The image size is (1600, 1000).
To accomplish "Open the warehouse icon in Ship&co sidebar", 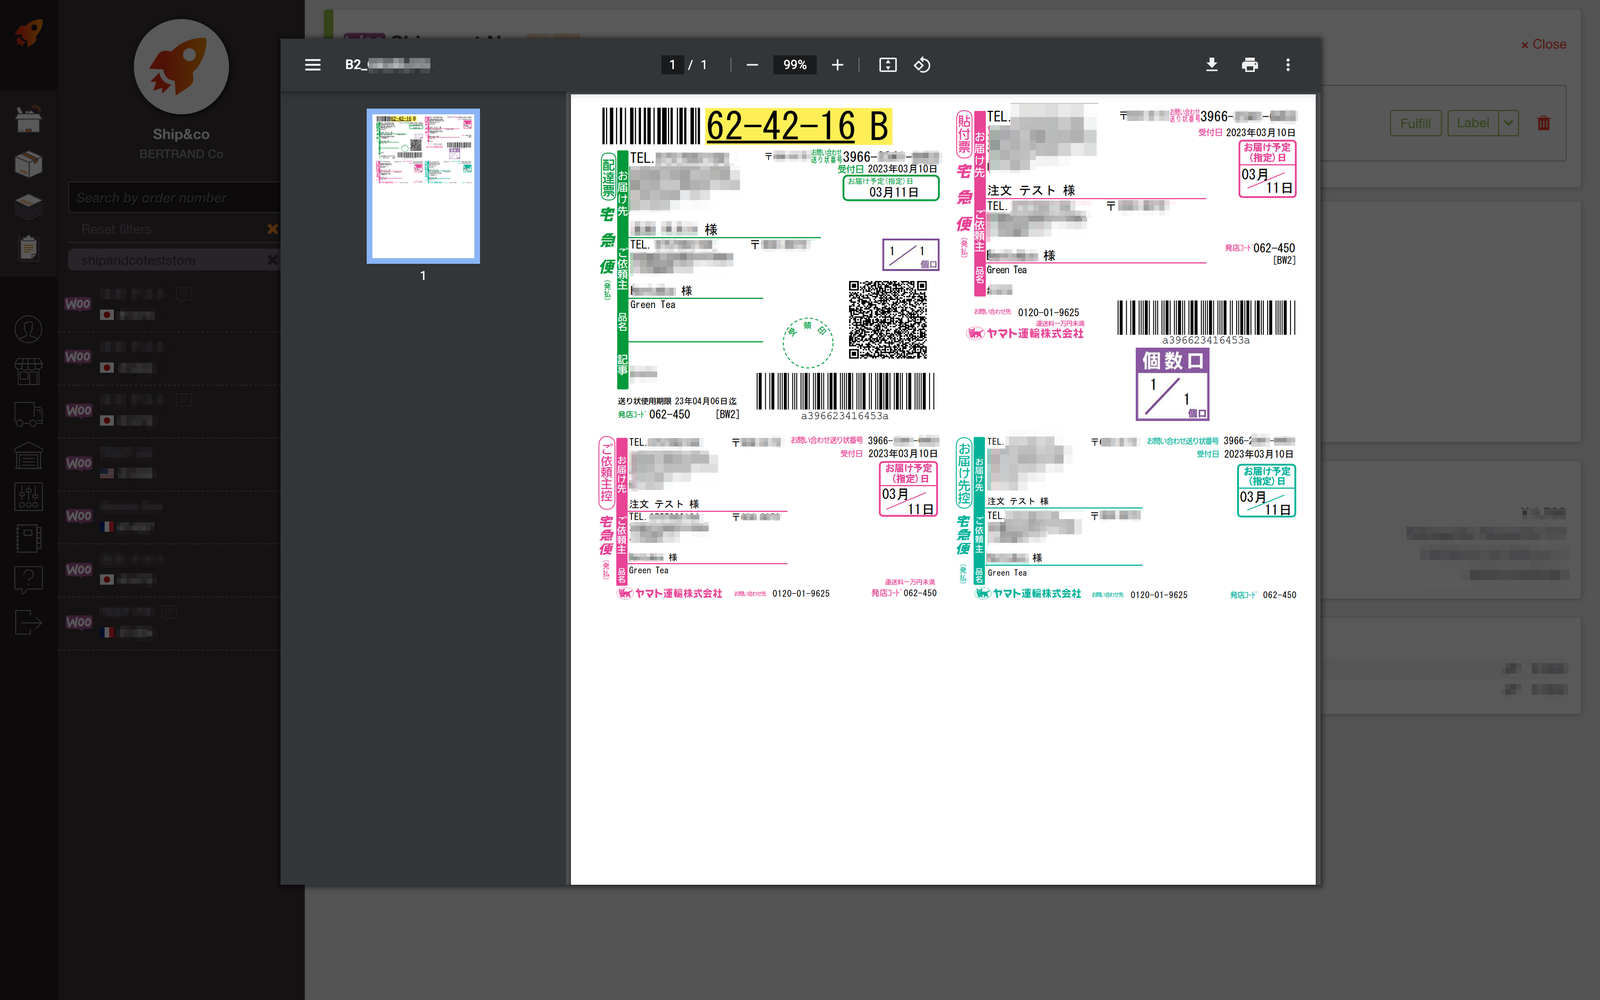I will click(29, 455).
